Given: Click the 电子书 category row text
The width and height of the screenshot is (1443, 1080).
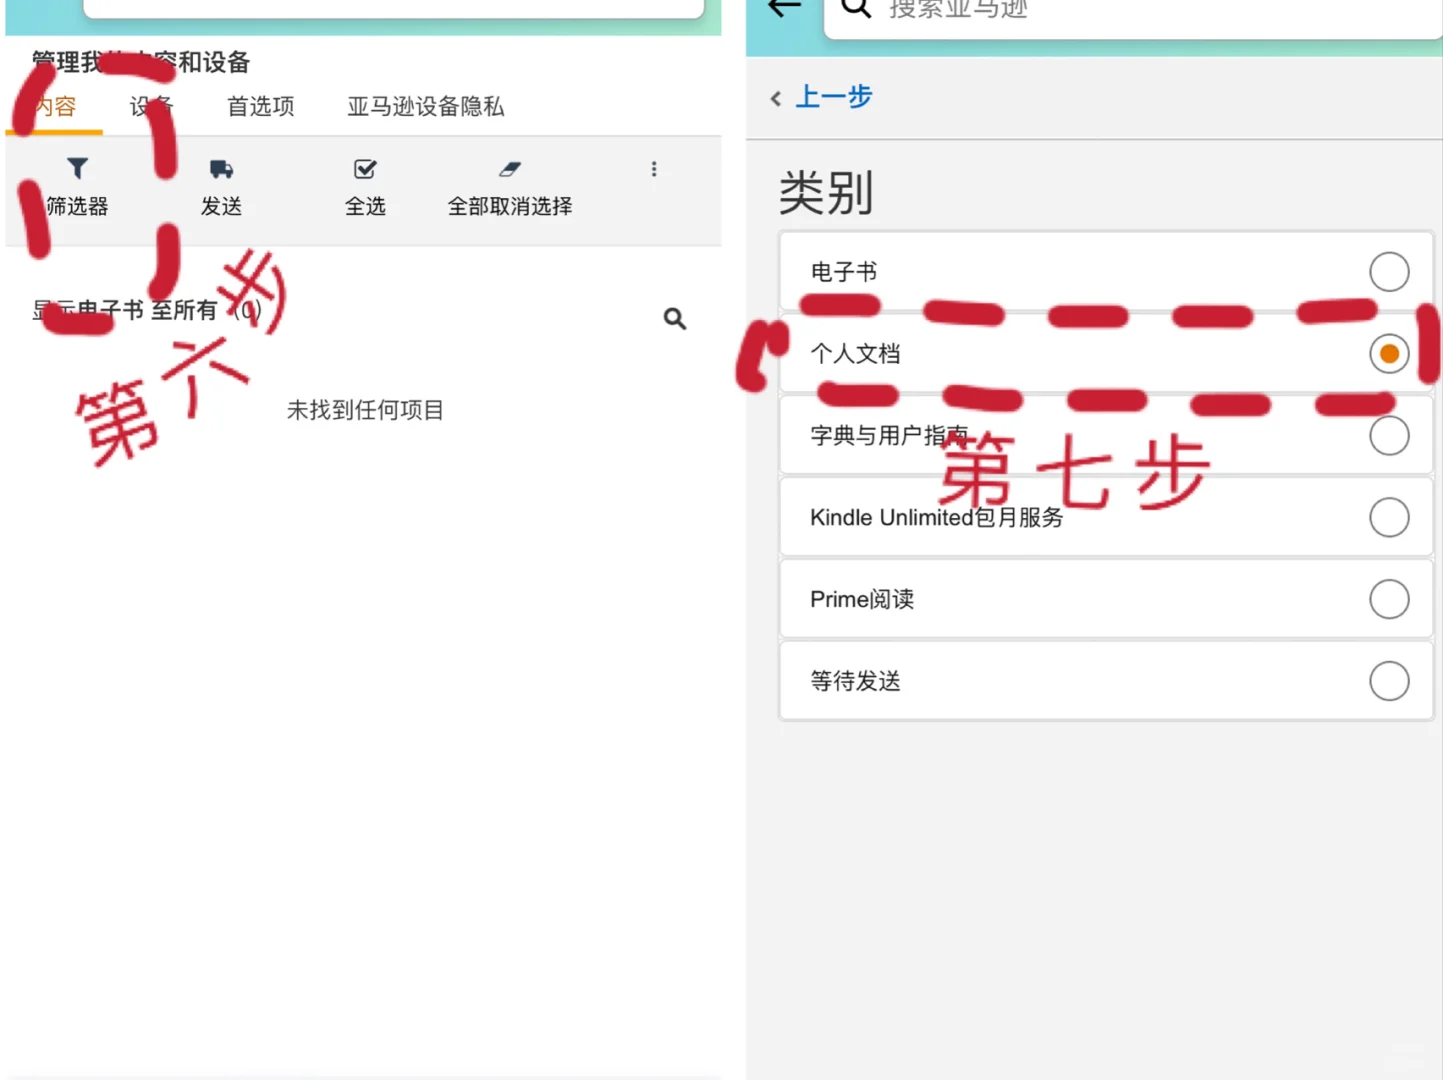Looking at the screenshot, I should click(x=844, y=272).
